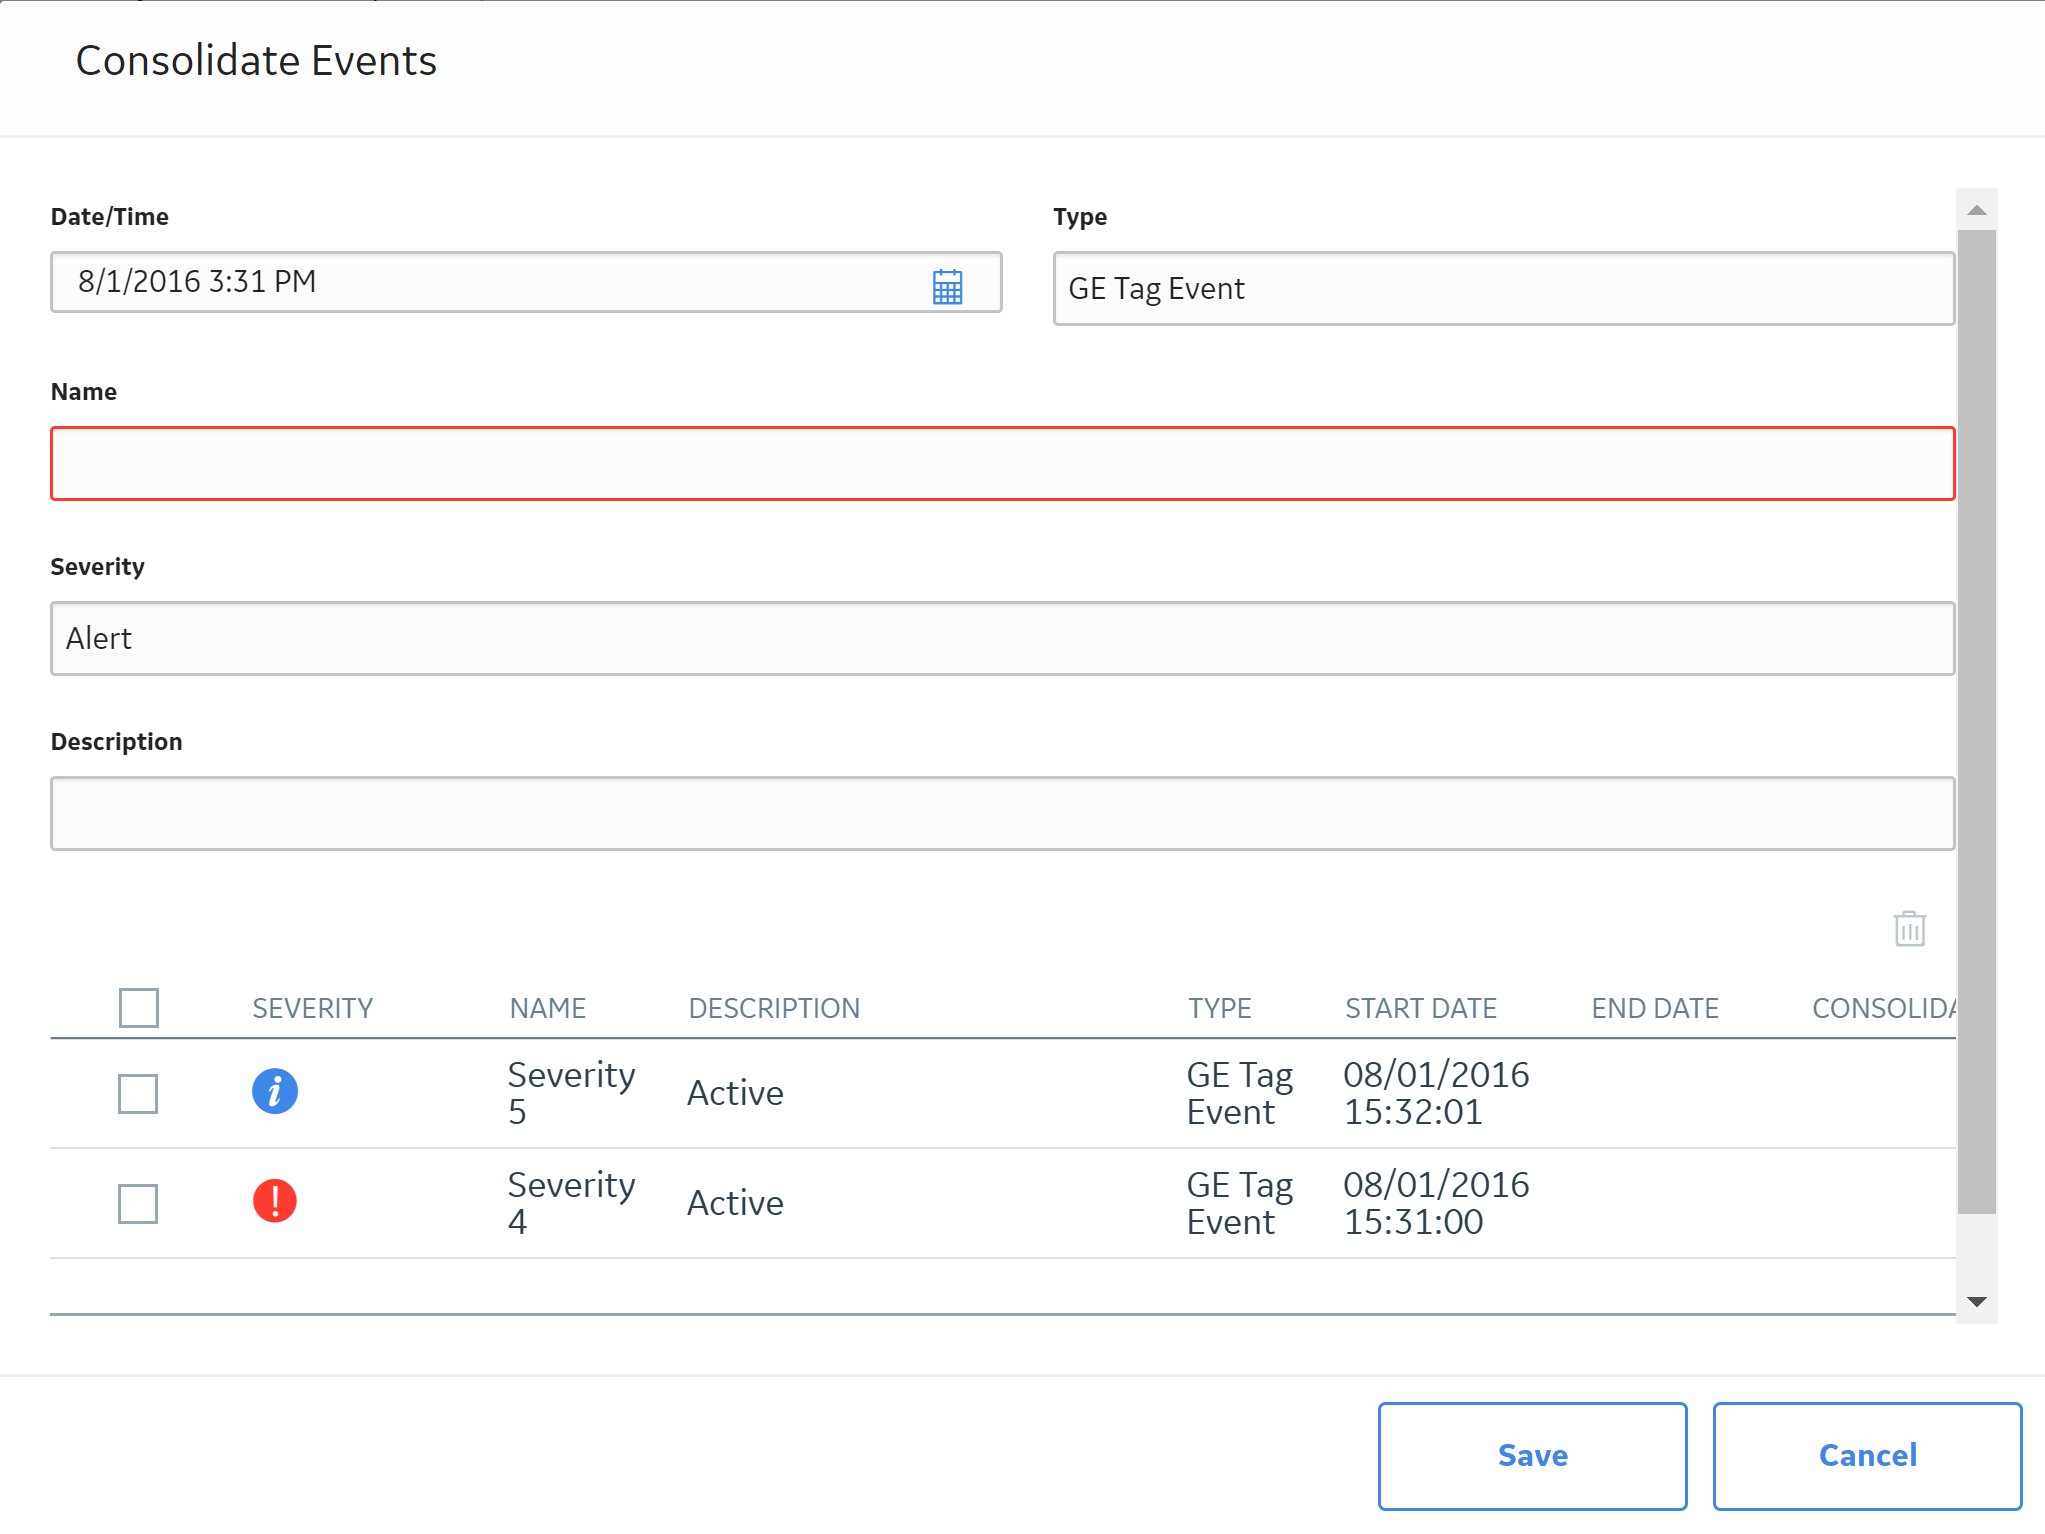This screenshot has width=2045, height=1534.
Task: Check the Severity 4 row checkbox
Action: [138, 1203]
